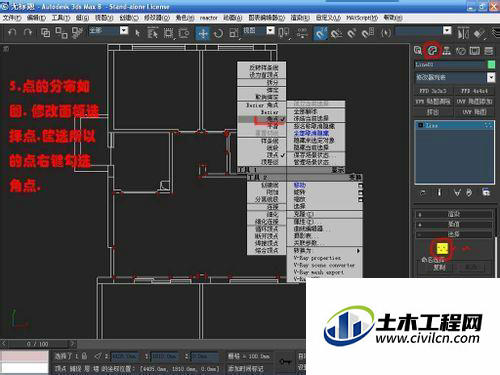
Task: Choose 角点 (Corner) in the quad menu
Action: [262, 119]
